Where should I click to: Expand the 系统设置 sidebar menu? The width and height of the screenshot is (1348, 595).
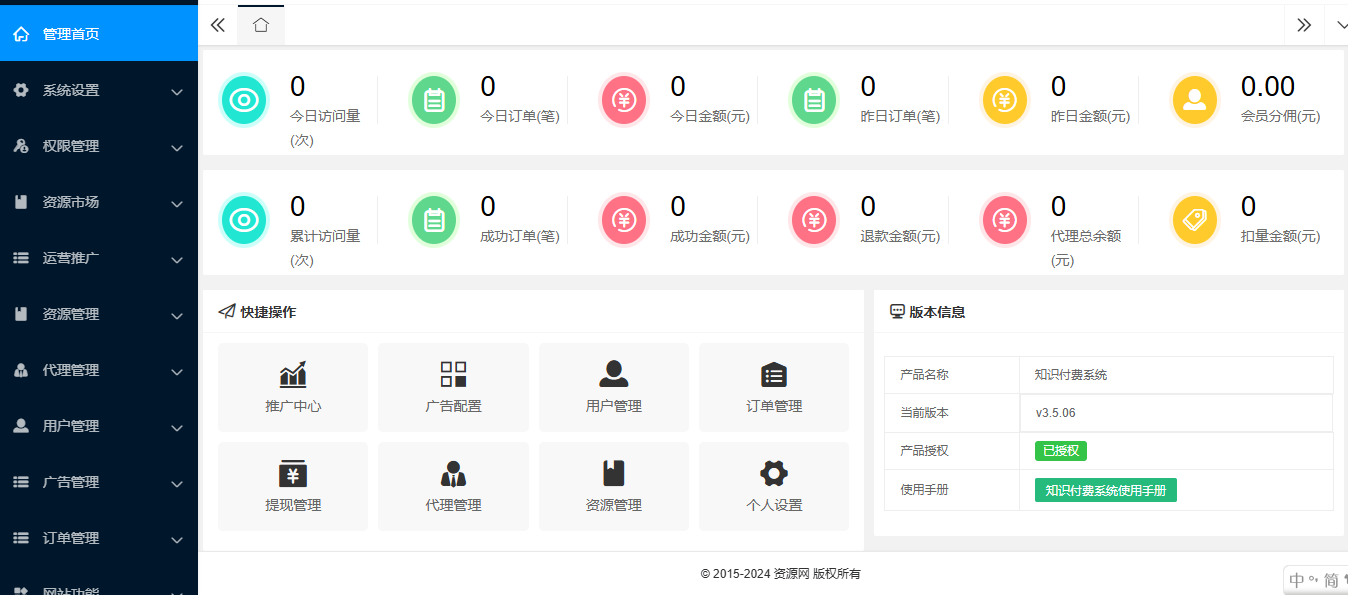point(98,91)
